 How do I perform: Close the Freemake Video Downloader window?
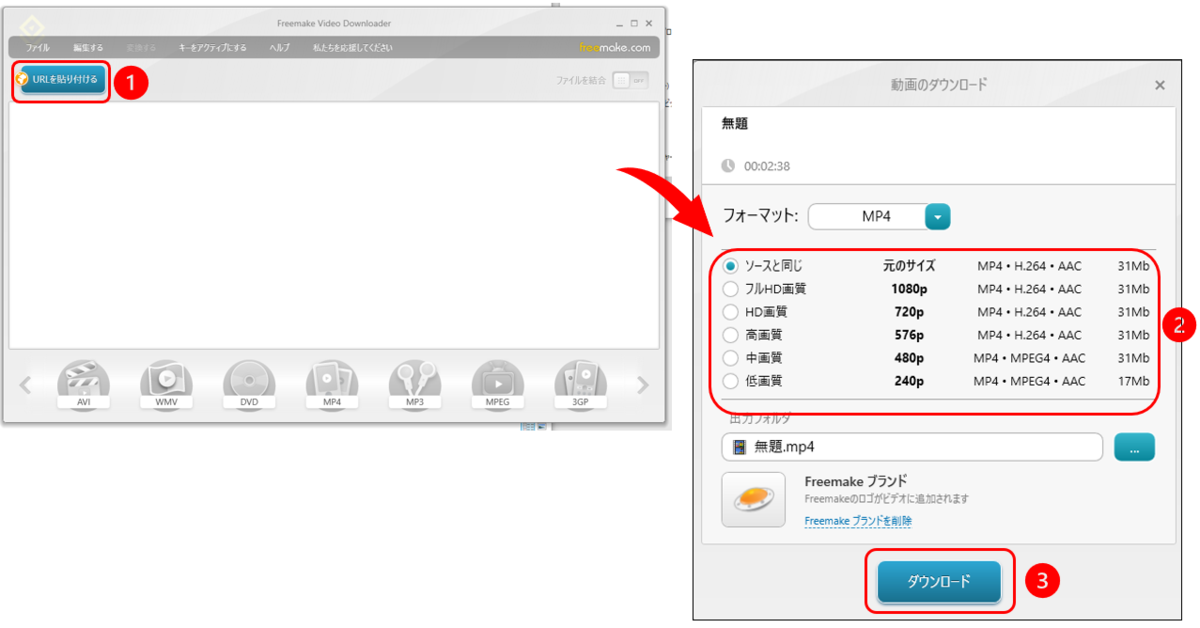pyautogui.click(x=650, y=22)
